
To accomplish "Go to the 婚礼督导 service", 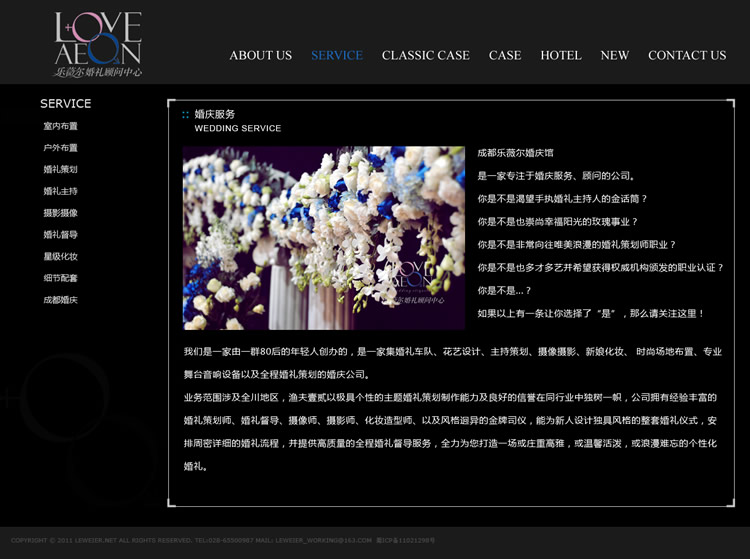I will pos(60,235).
